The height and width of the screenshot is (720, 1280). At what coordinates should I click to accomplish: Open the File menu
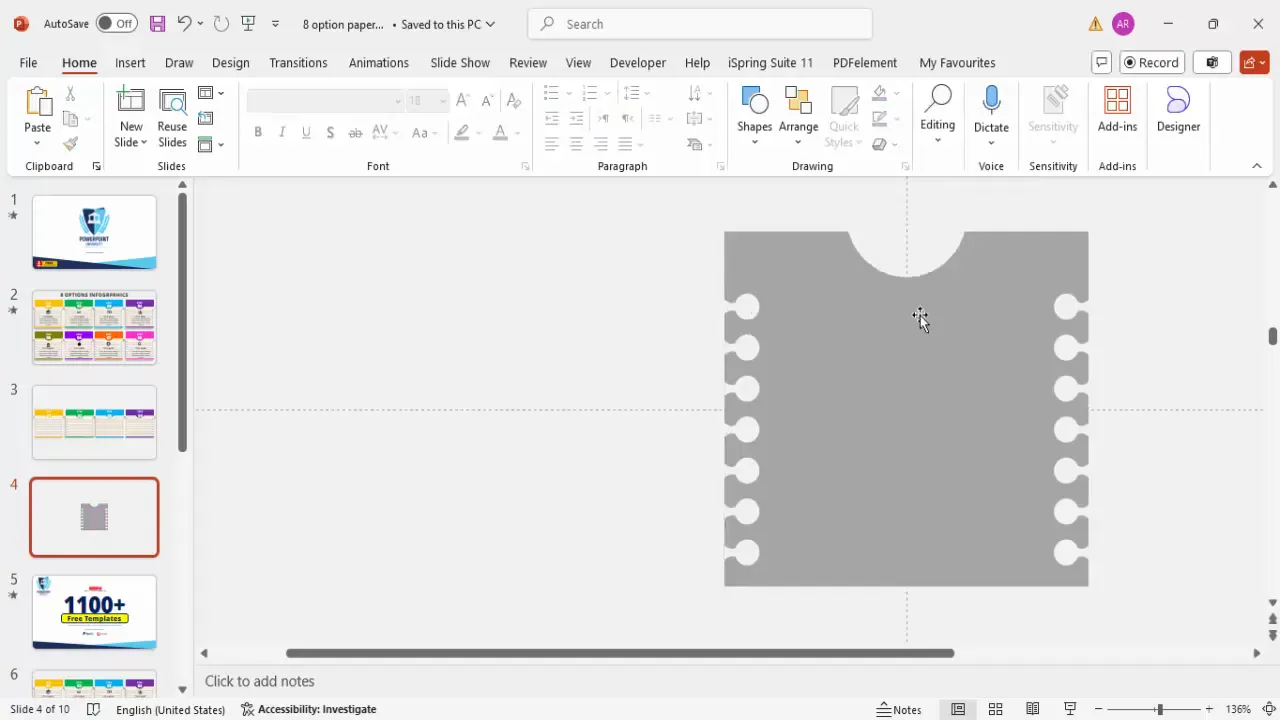click(x=28, y=62)
